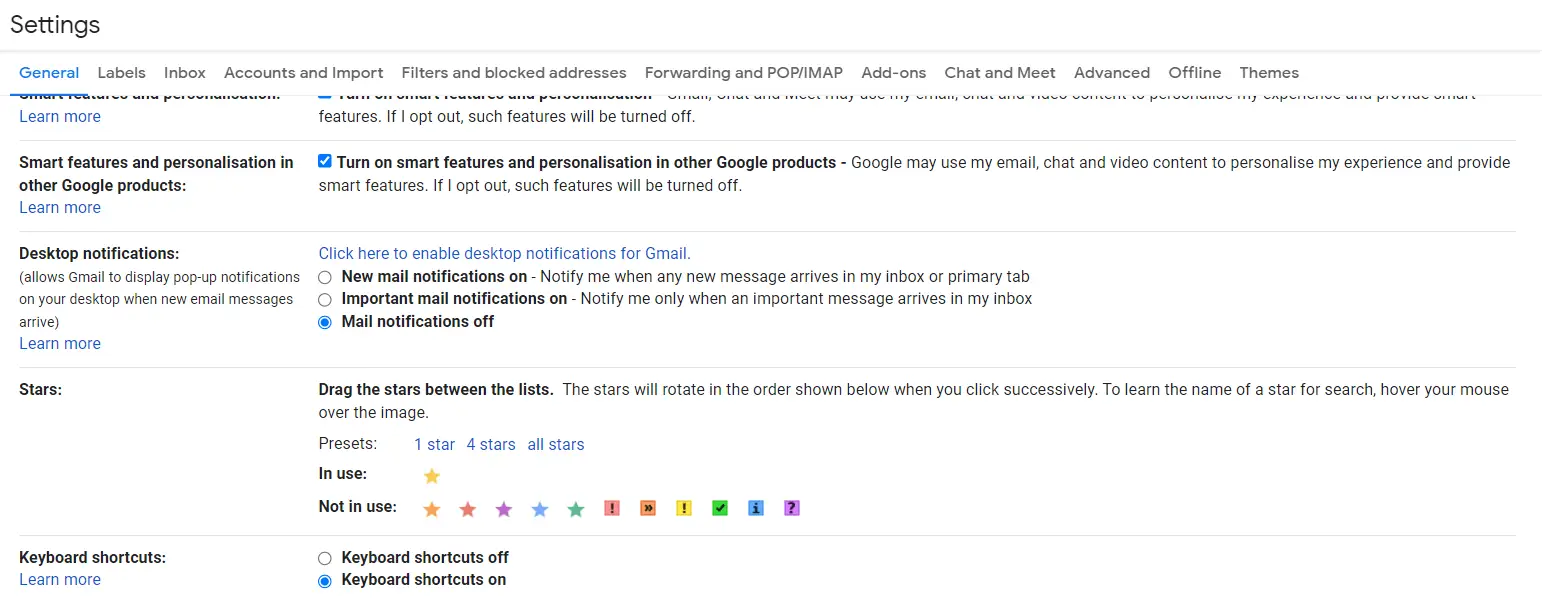Click the orange star in the Not in use row

pos(431,508)
